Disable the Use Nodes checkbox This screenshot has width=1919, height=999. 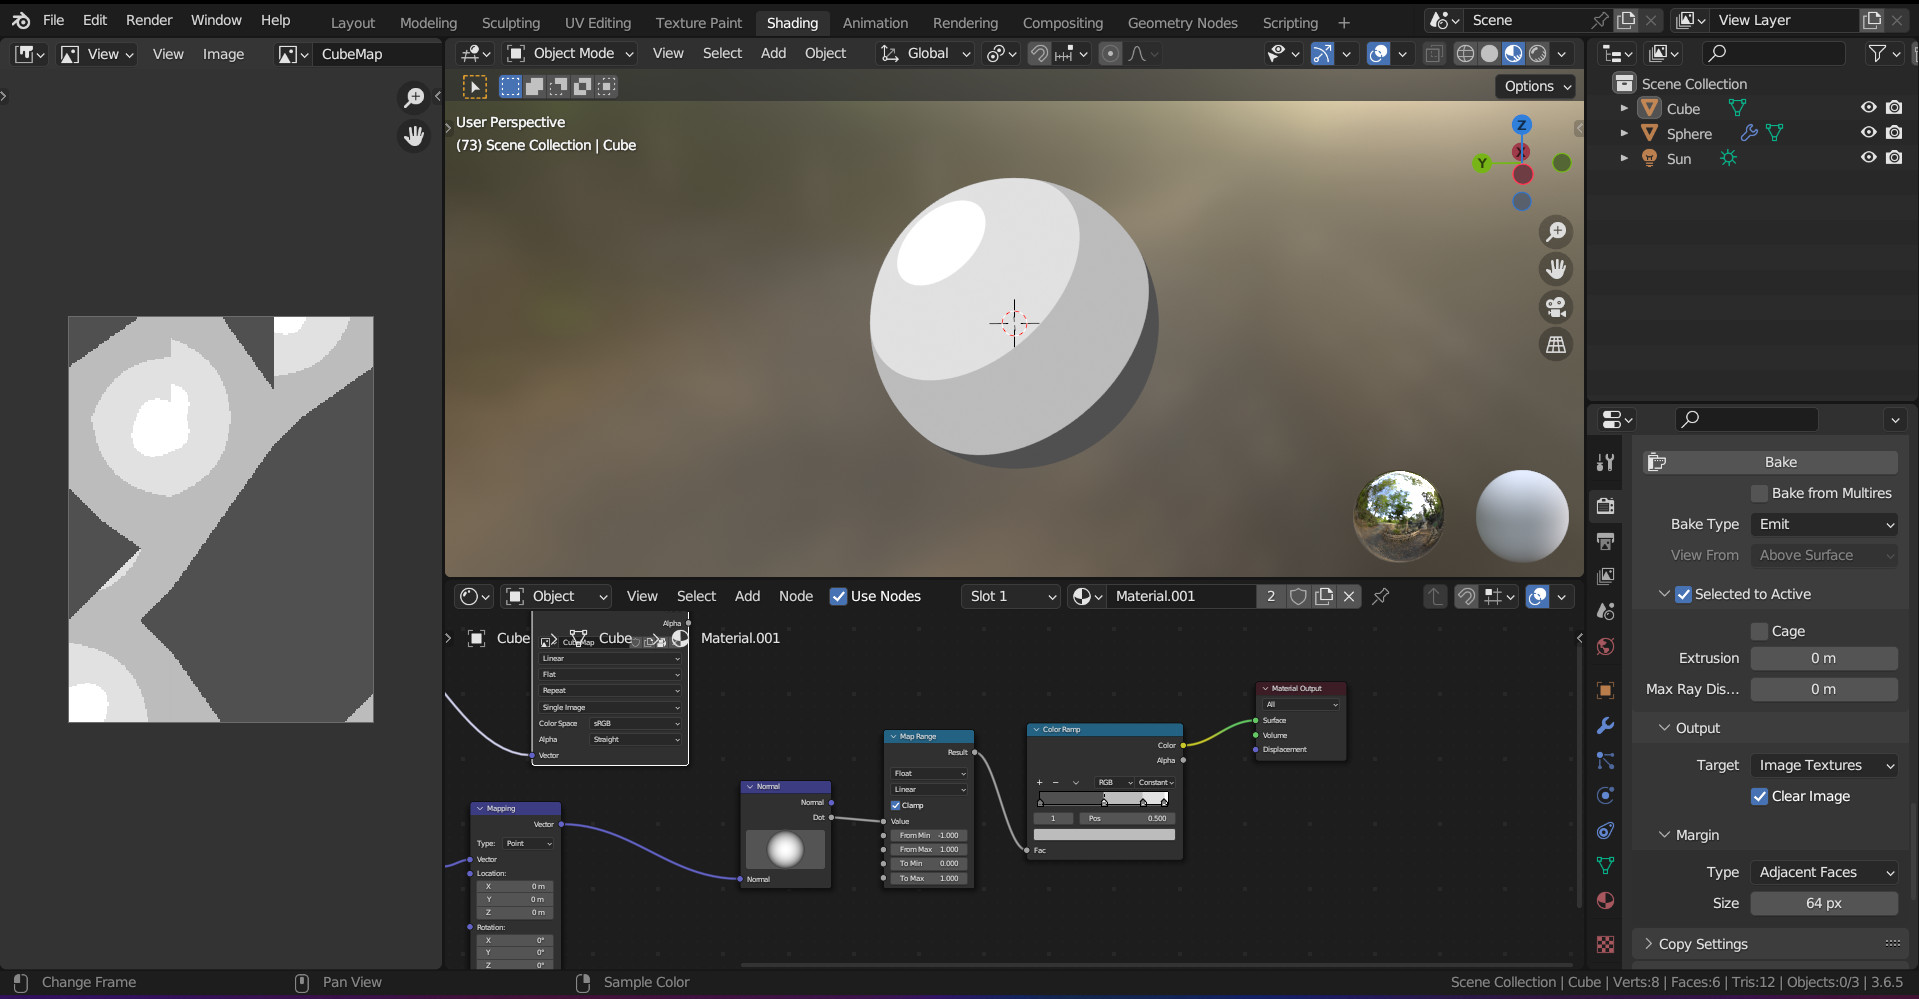click(838, 596)
